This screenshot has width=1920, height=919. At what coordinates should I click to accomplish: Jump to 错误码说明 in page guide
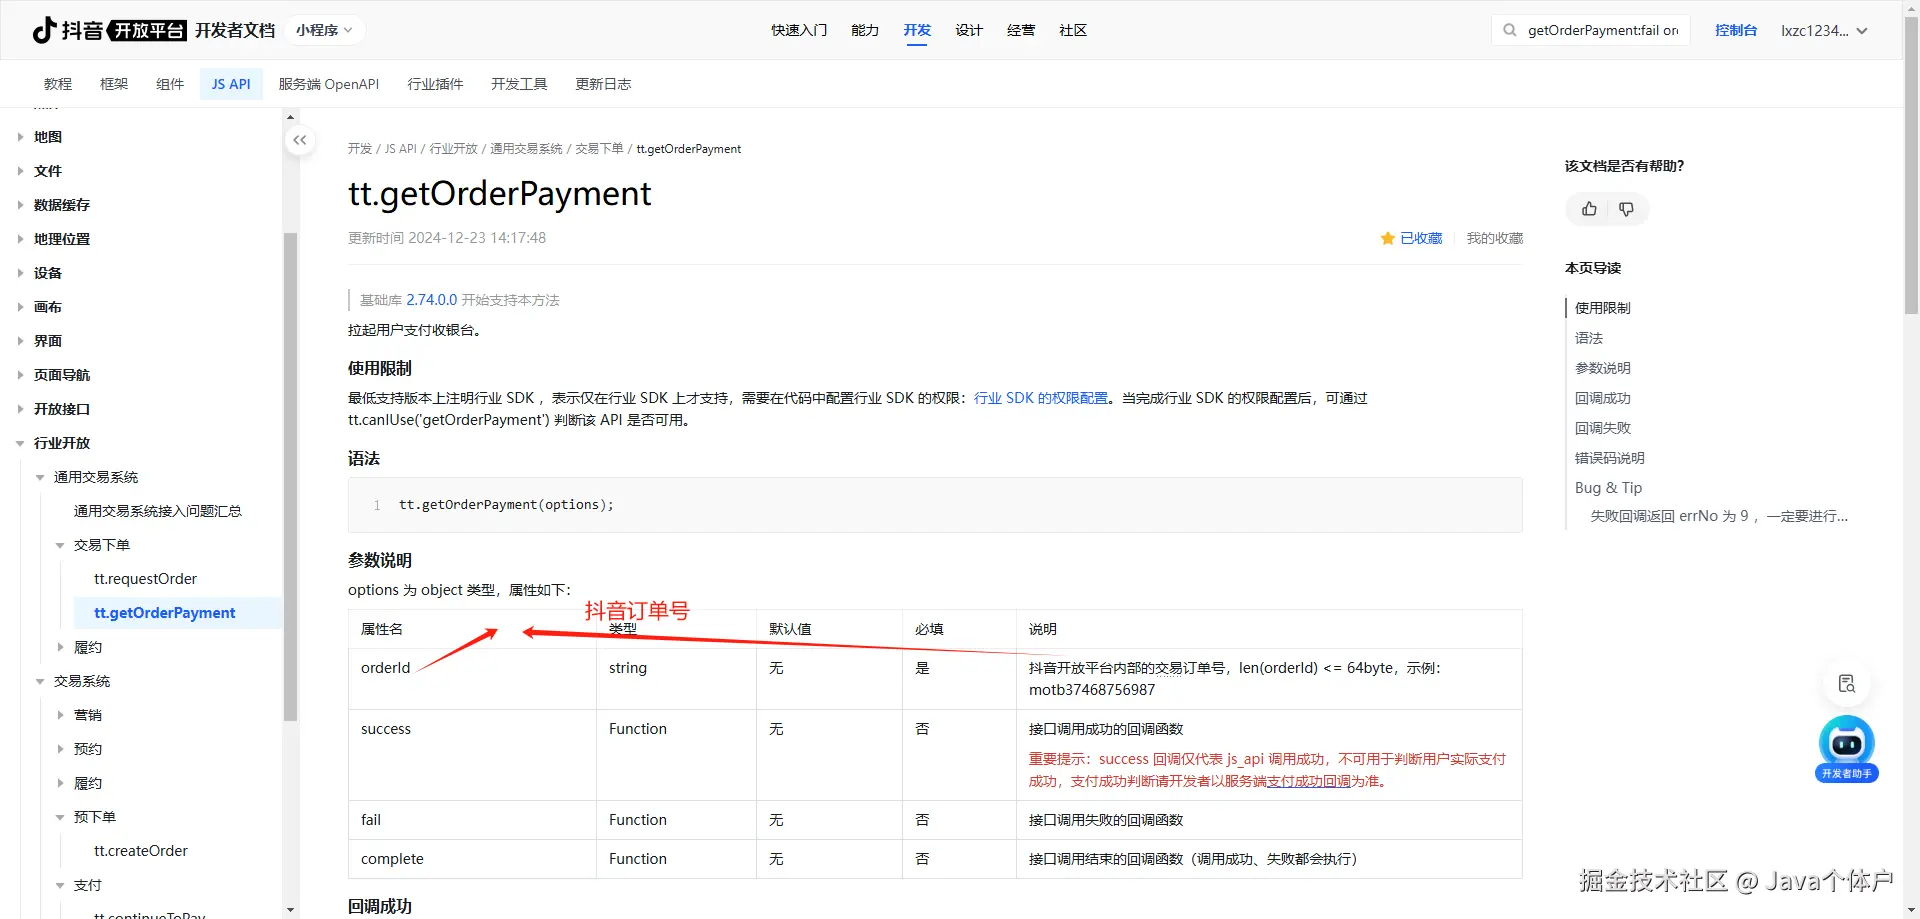pos(1610,458)
